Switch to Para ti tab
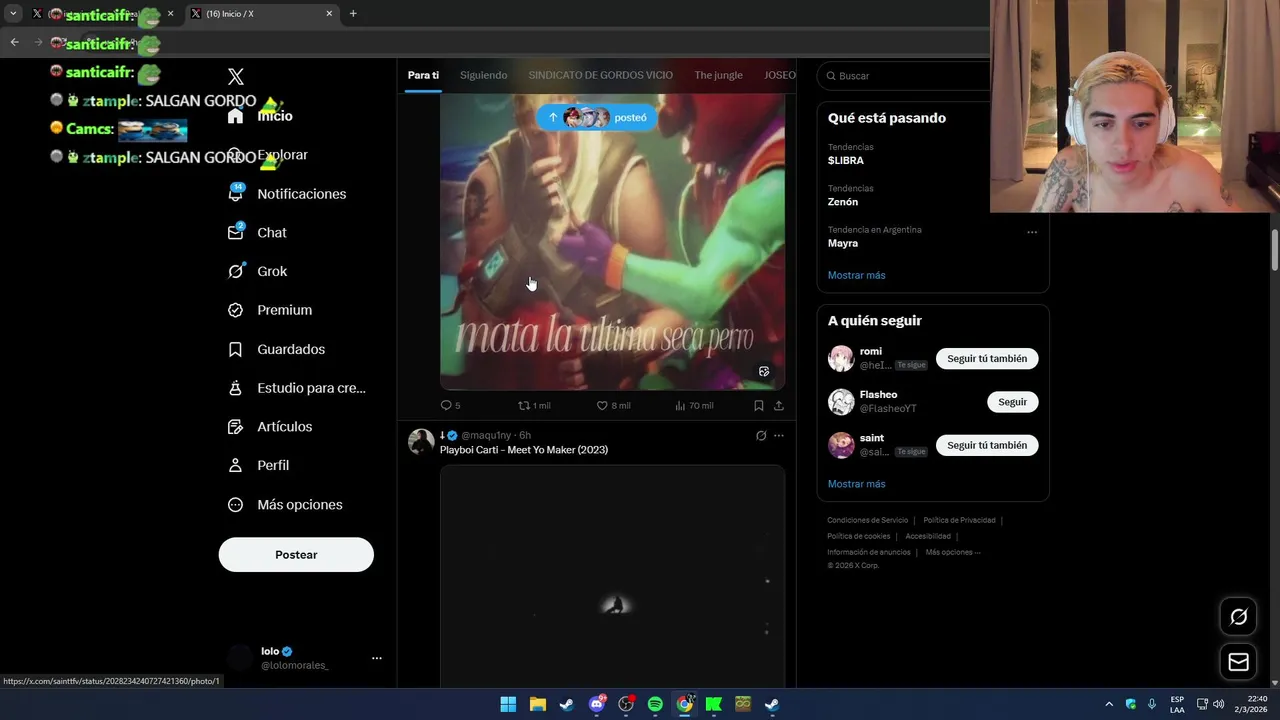 [423, 75]
